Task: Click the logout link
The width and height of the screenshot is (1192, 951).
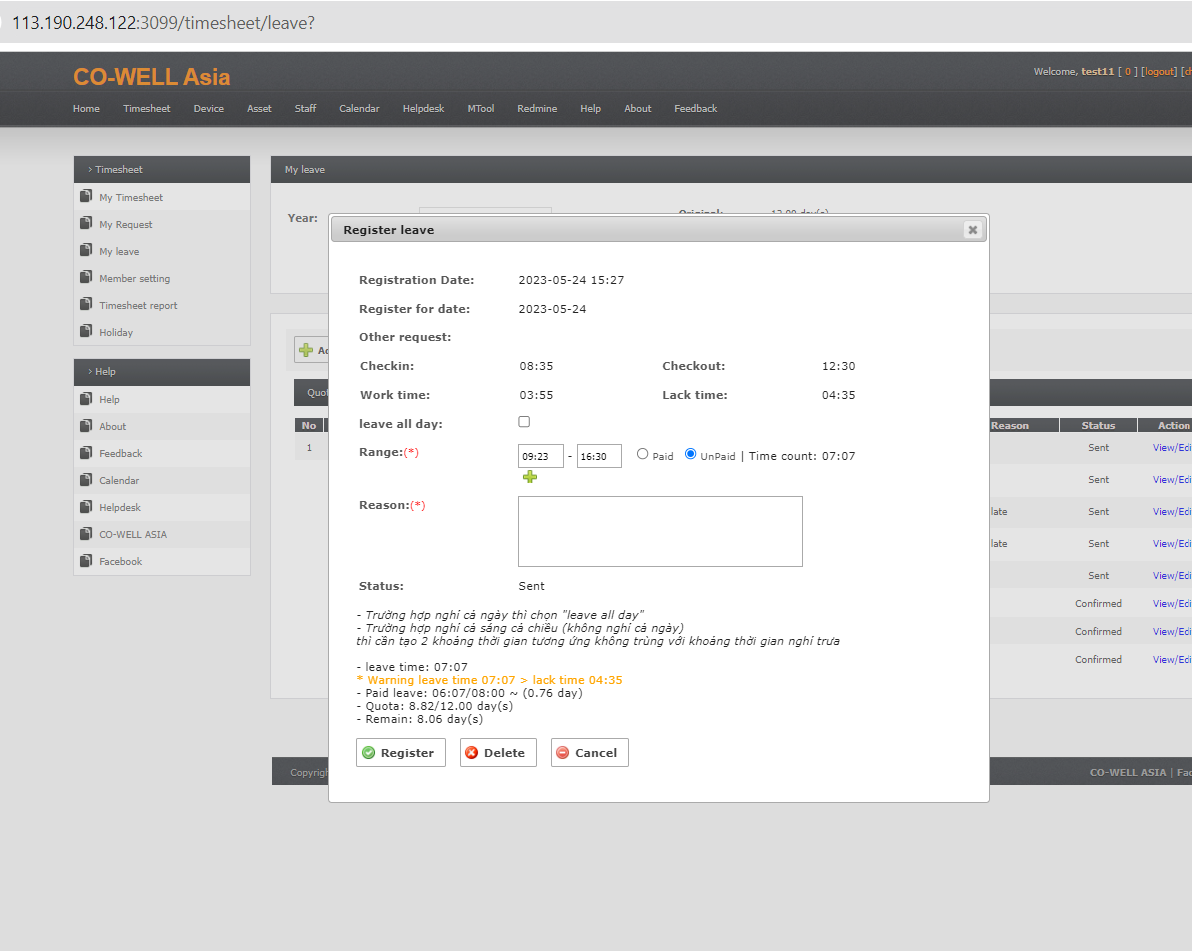Action: tap(1159, 71)
